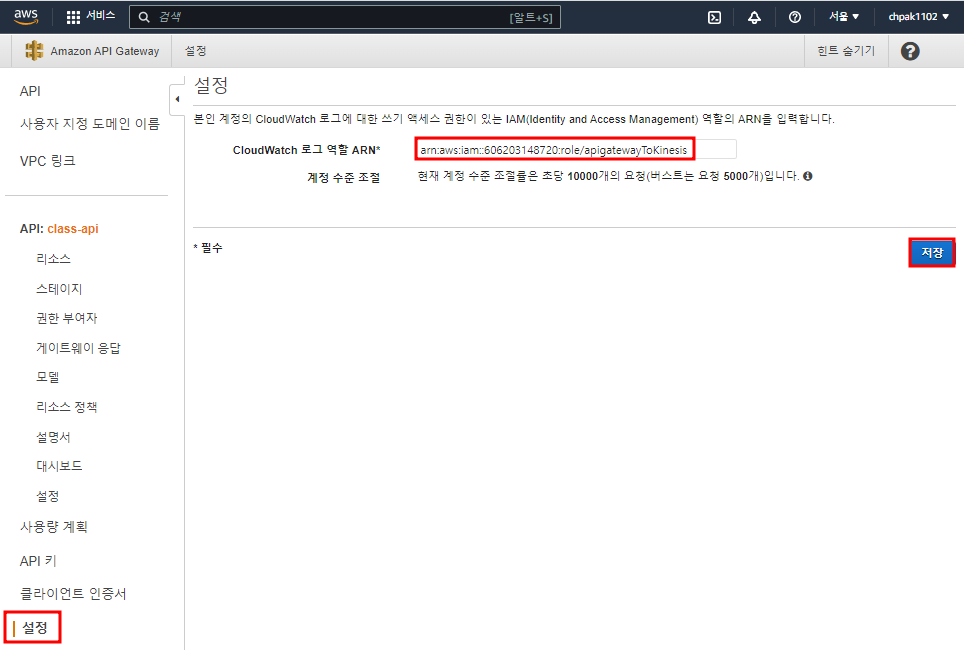
Task: Open the notifications bell icon
Action: point(754,17)
